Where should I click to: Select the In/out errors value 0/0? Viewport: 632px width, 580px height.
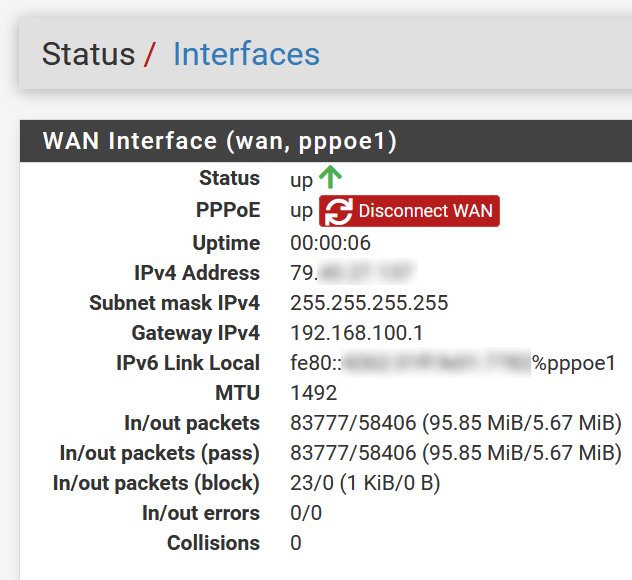306,513
